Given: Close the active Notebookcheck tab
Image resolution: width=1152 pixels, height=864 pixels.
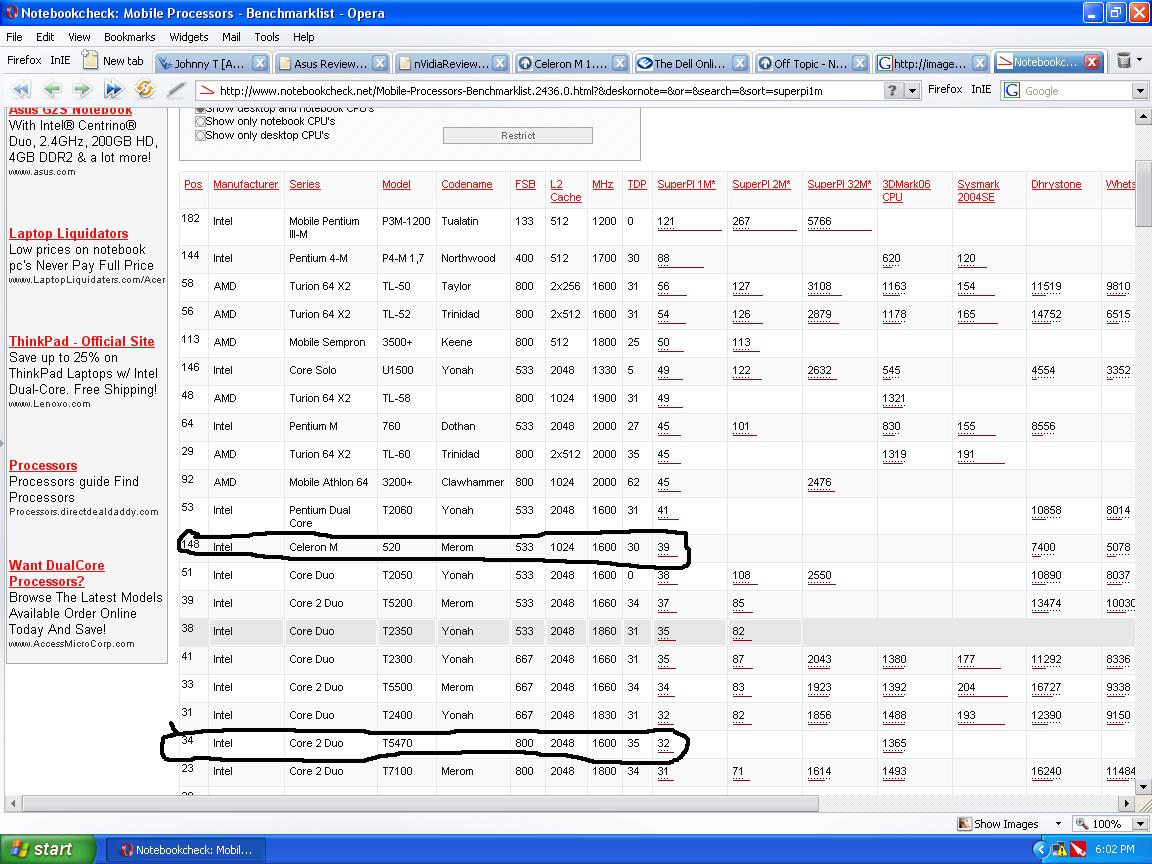Looking at the screenshot, I should coord(1092,62).
